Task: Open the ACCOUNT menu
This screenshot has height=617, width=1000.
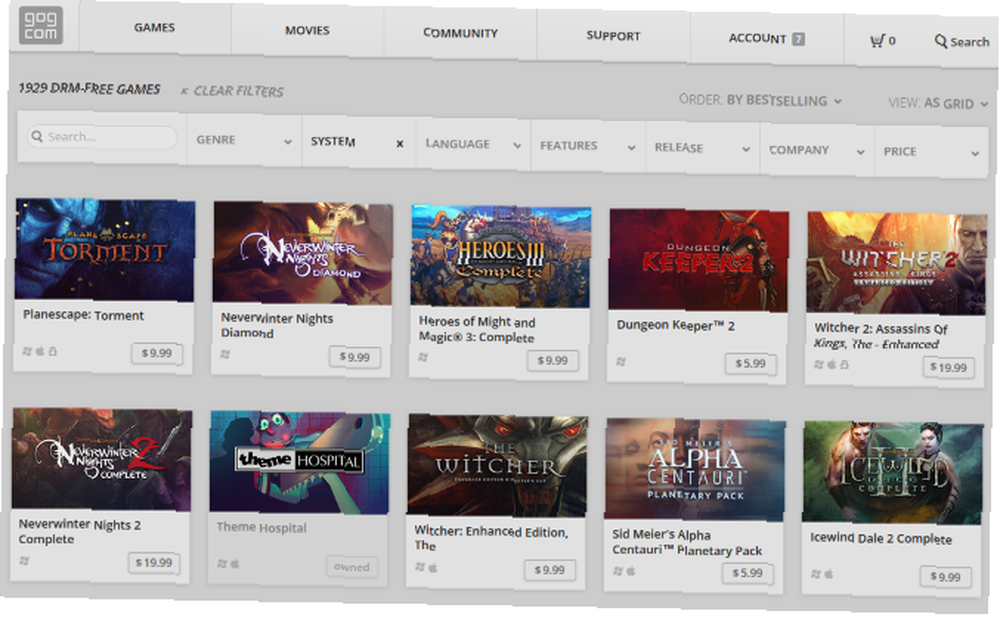Action: click(767, 38)
